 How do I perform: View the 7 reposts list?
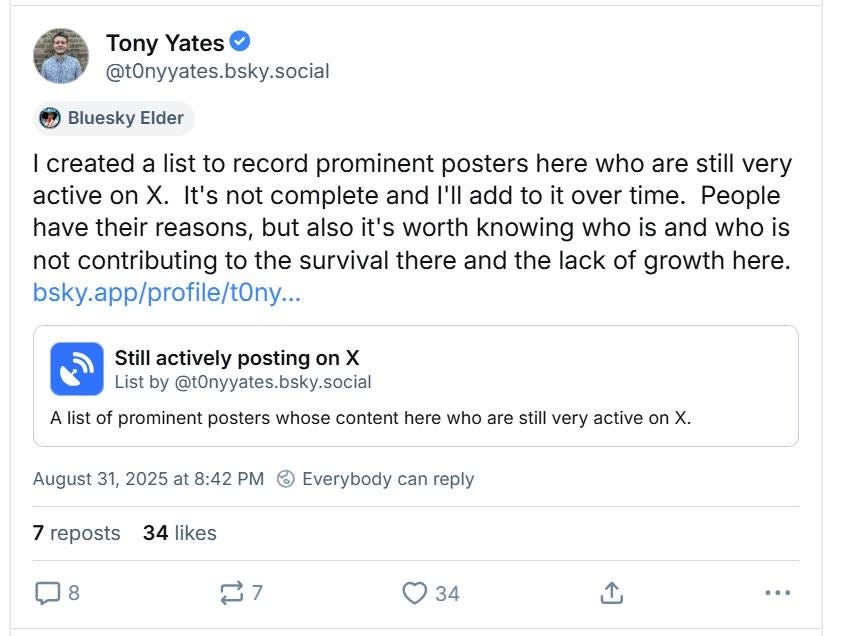tap(76, 533)
